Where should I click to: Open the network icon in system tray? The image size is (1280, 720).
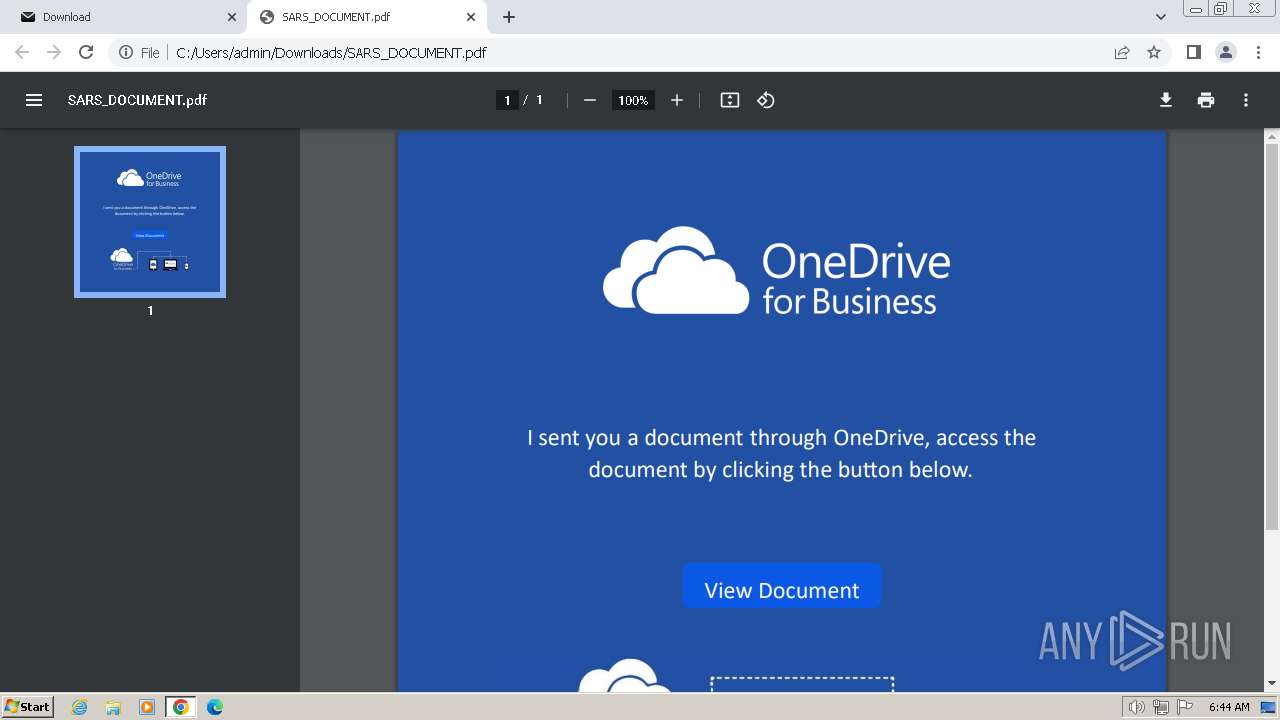coord(1160,707)
